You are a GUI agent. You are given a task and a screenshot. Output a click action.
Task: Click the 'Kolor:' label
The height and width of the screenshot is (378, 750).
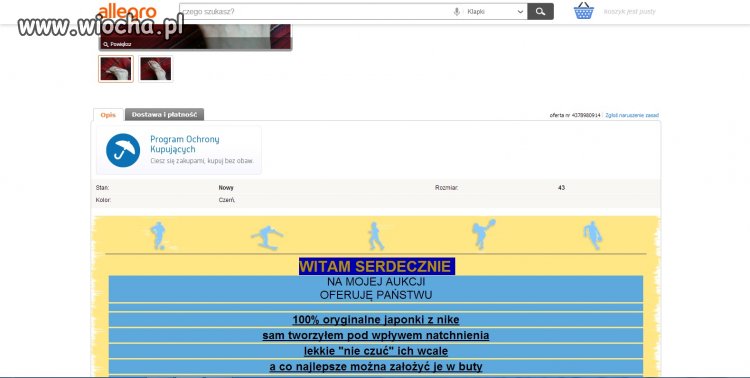coord(103,200)
